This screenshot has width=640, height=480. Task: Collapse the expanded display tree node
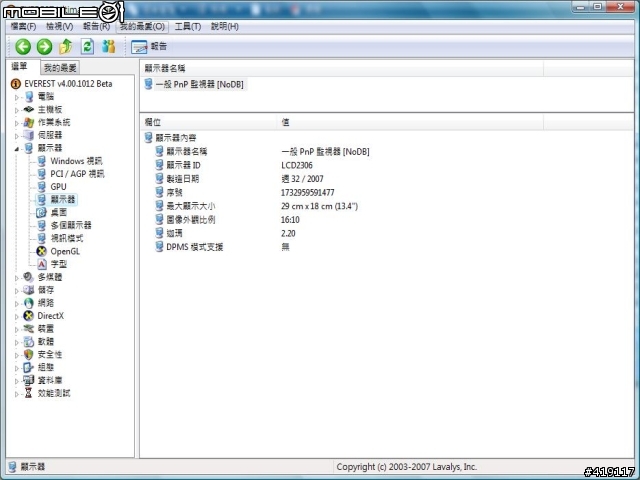[17, 149]
